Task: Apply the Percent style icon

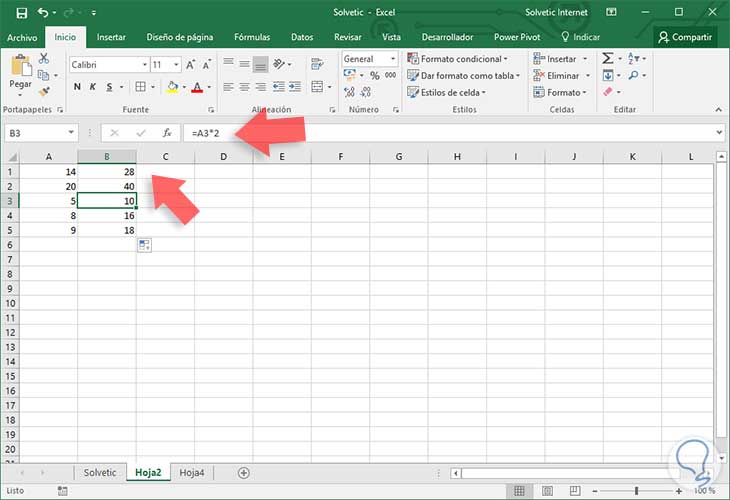Action: tap(375, 75)
